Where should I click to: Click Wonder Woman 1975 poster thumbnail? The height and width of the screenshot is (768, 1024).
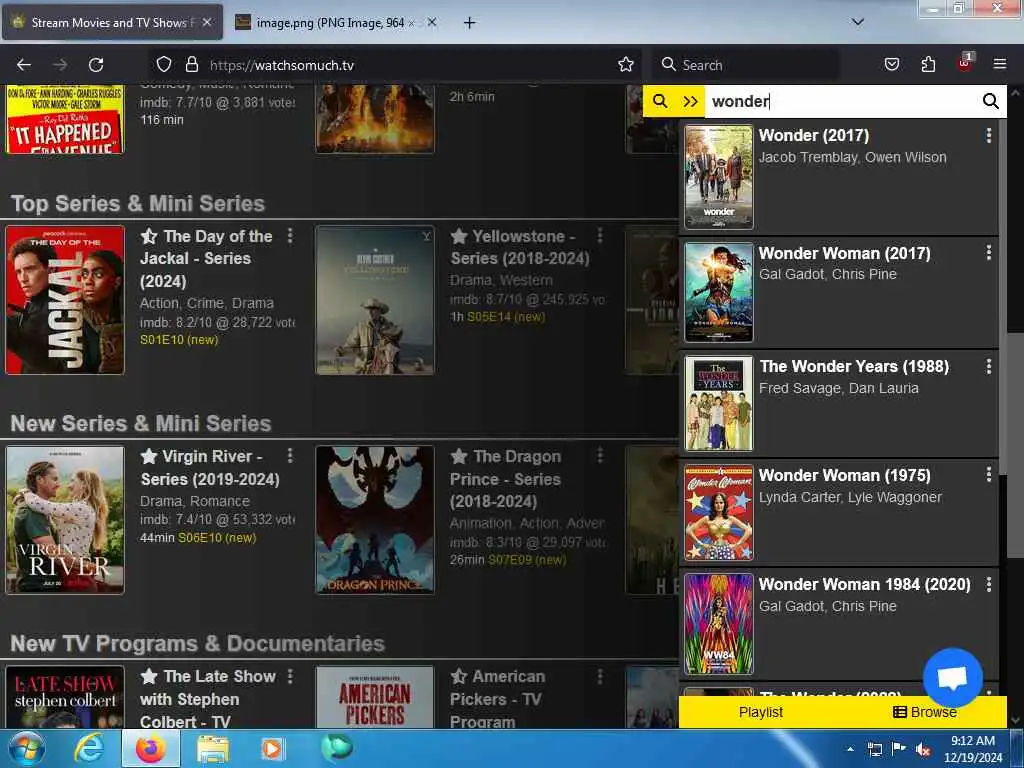718,513
